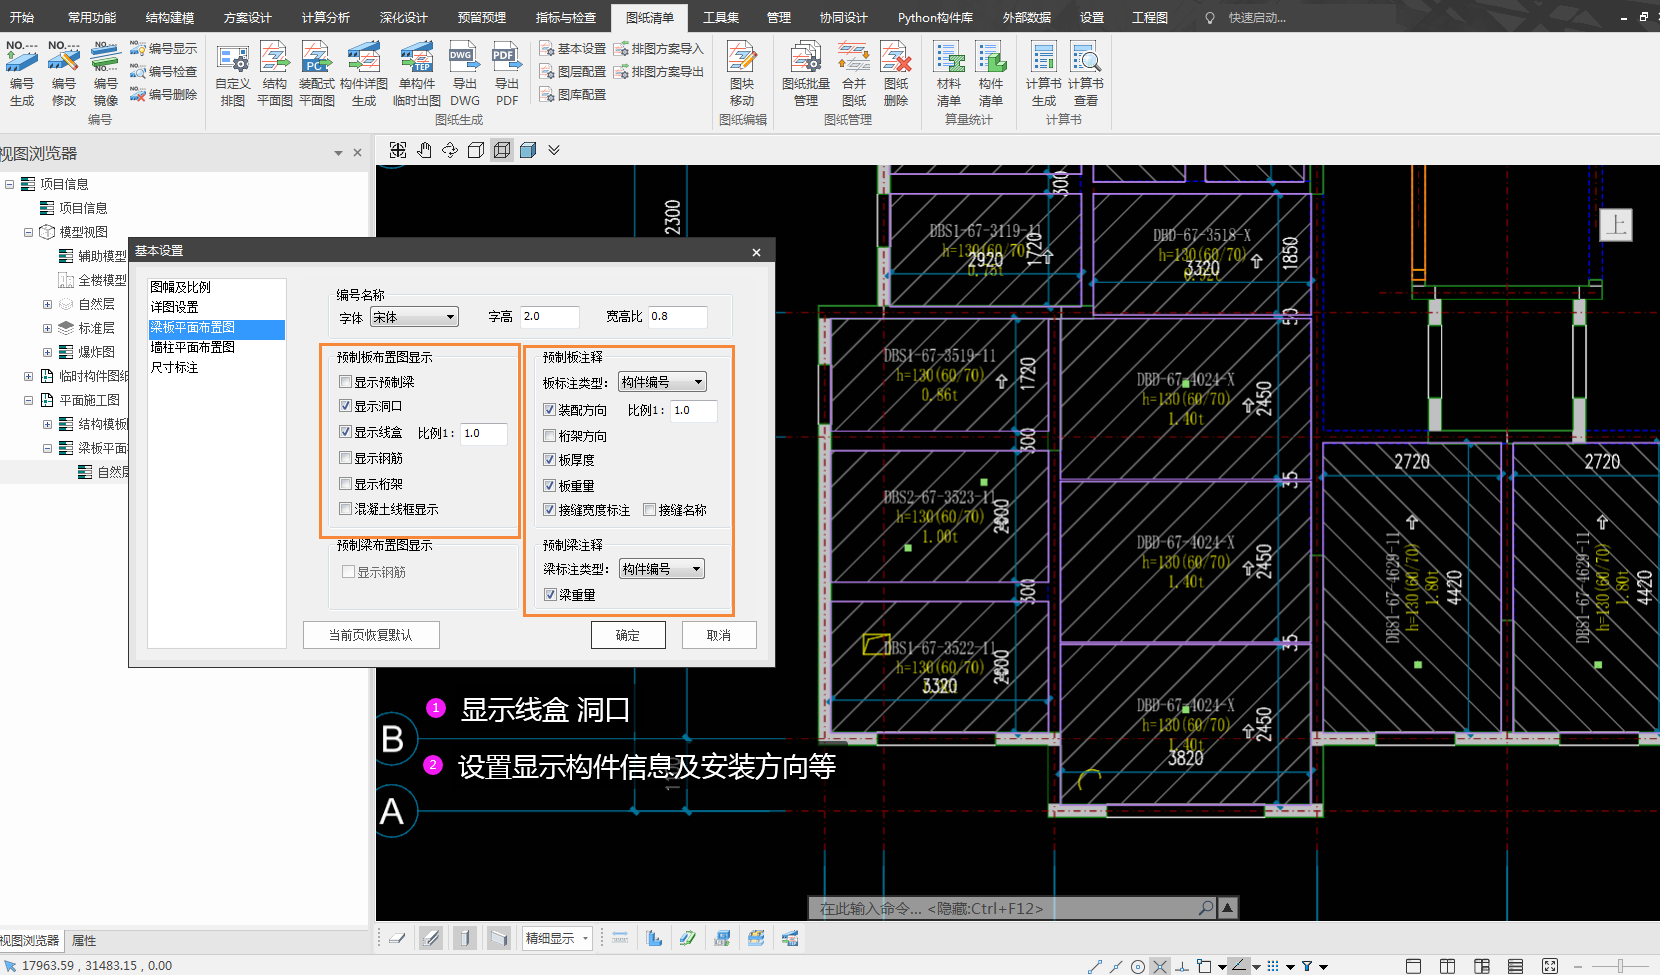Screen dimensions: 1660x975
Task: Click the 字高 text height input field
Action: coord(549,317)
